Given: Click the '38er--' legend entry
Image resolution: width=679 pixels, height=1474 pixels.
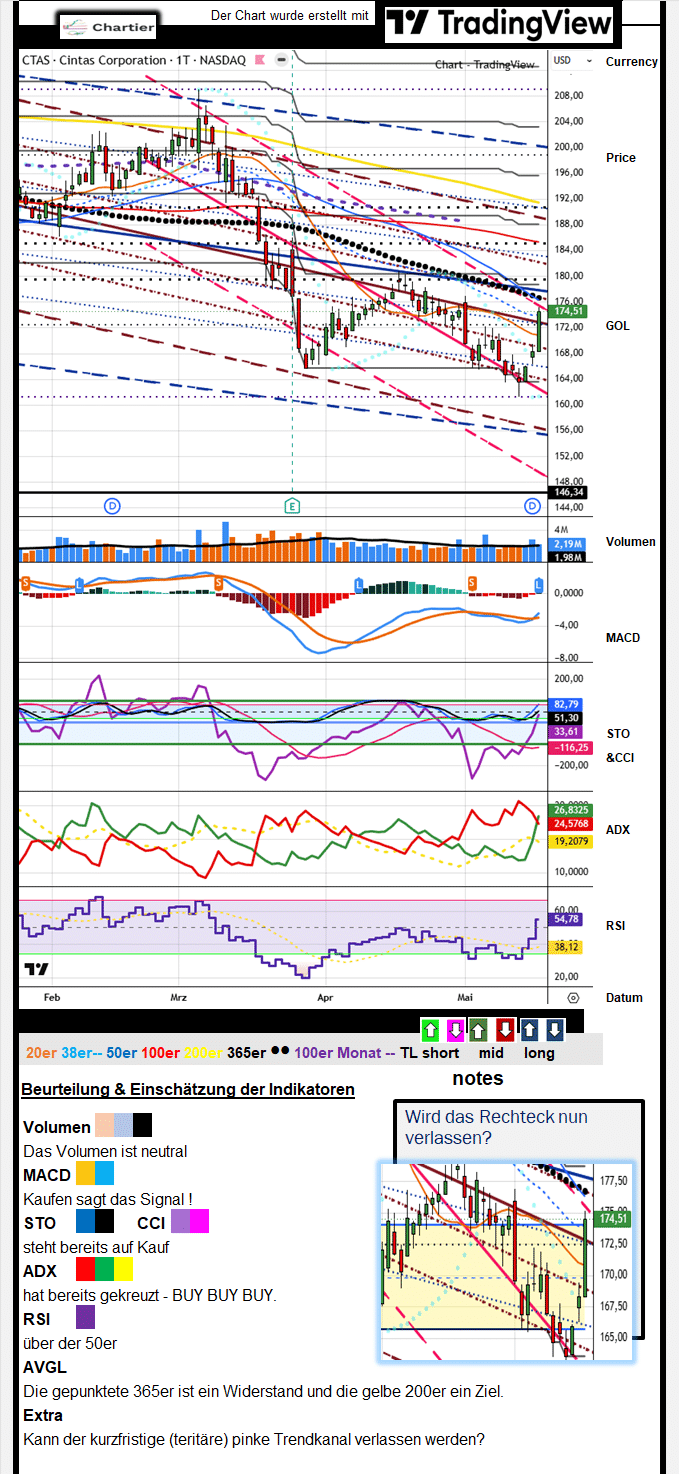Looking at the screenshot, I should coord(84,1052).
